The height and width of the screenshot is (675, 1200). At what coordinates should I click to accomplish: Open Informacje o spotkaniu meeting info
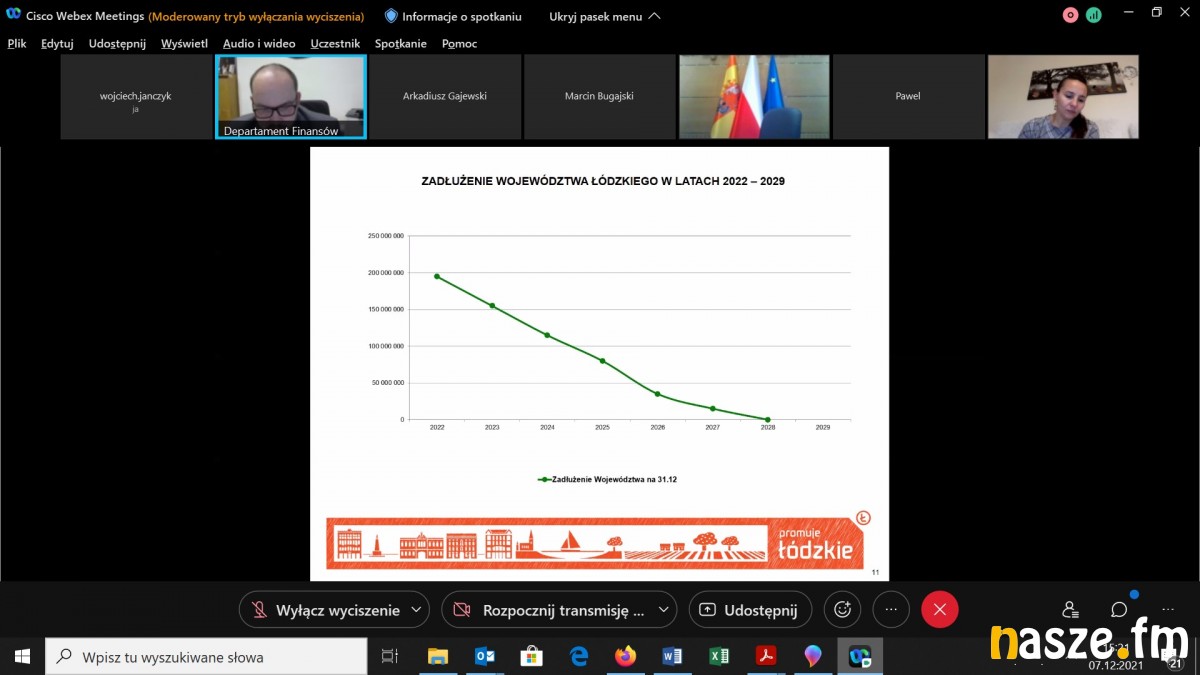pyautogui.click(x=453, y=16)
